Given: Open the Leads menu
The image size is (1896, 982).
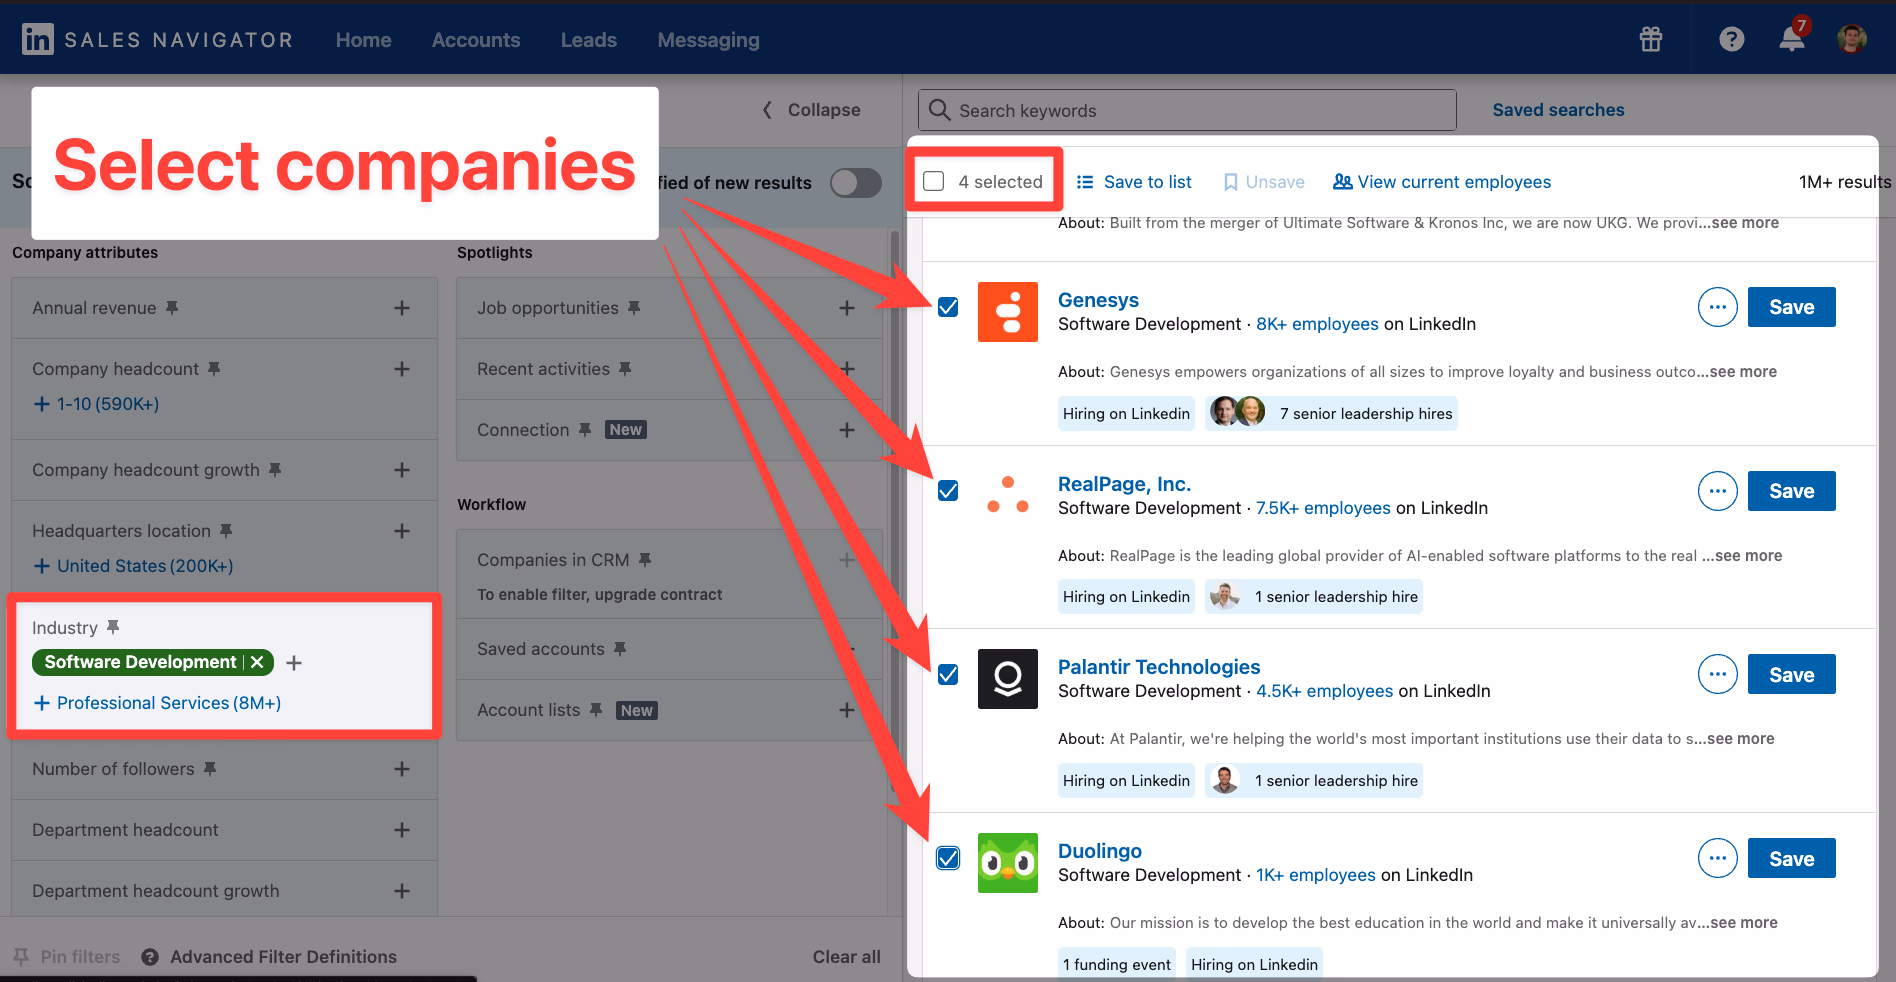Looking at the screenshot, I should (x=589, y=40).
